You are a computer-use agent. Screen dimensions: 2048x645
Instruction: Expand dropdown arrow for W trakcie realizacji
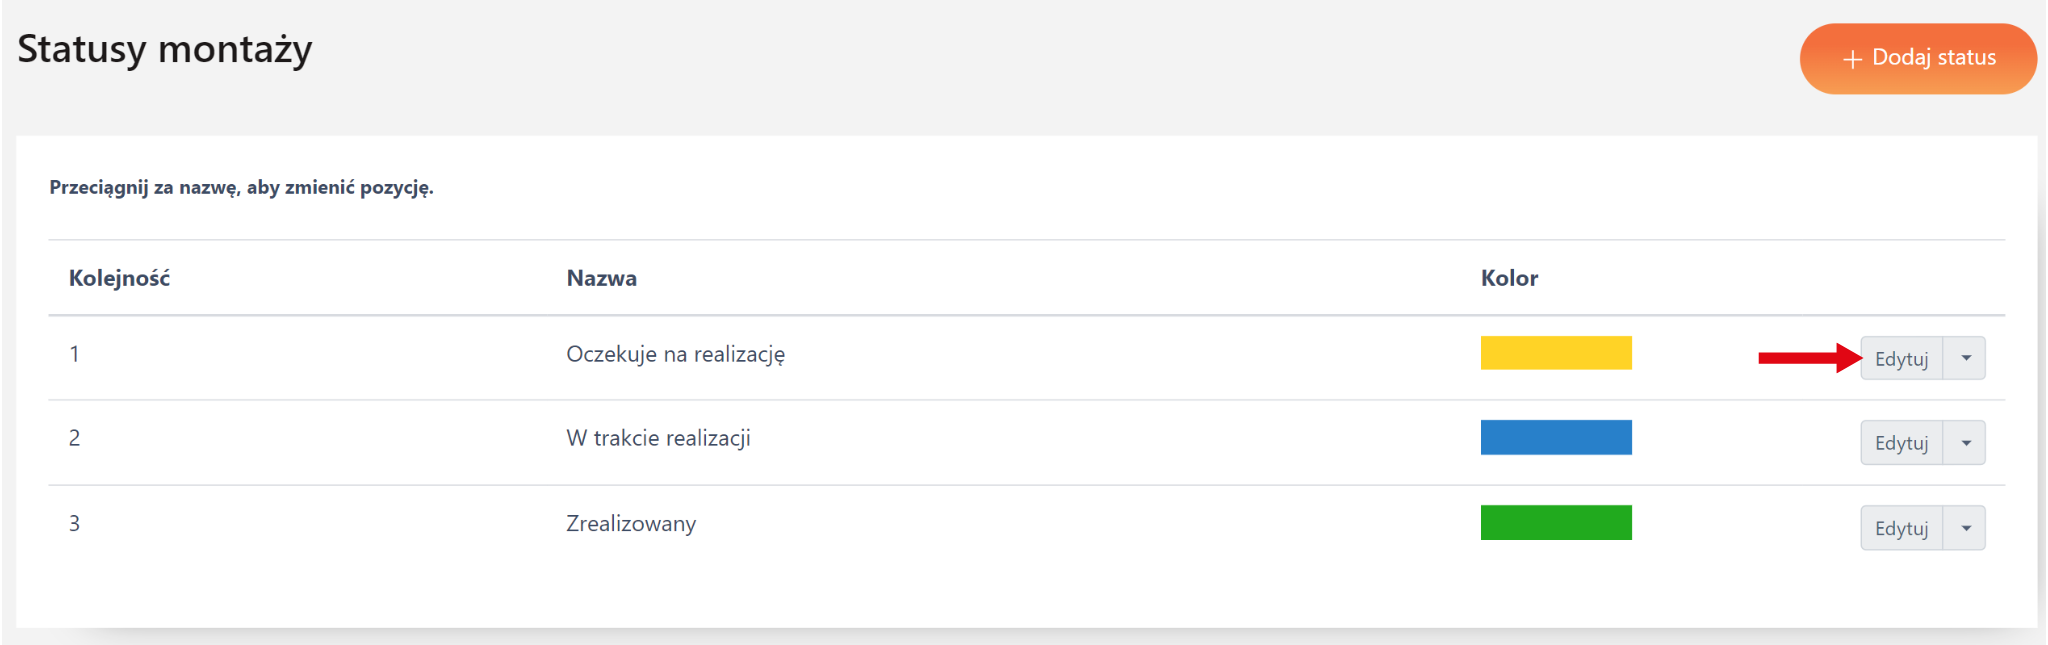tap(1965, 443)
